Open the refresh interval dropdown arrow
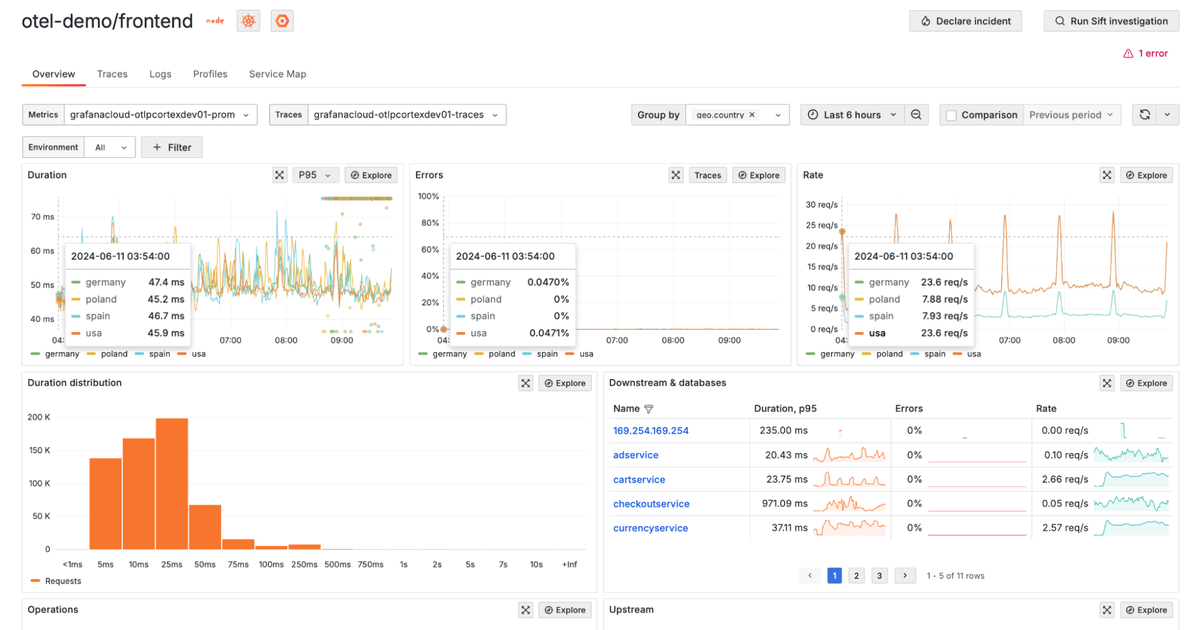1200x630 pixels. 1167,115
